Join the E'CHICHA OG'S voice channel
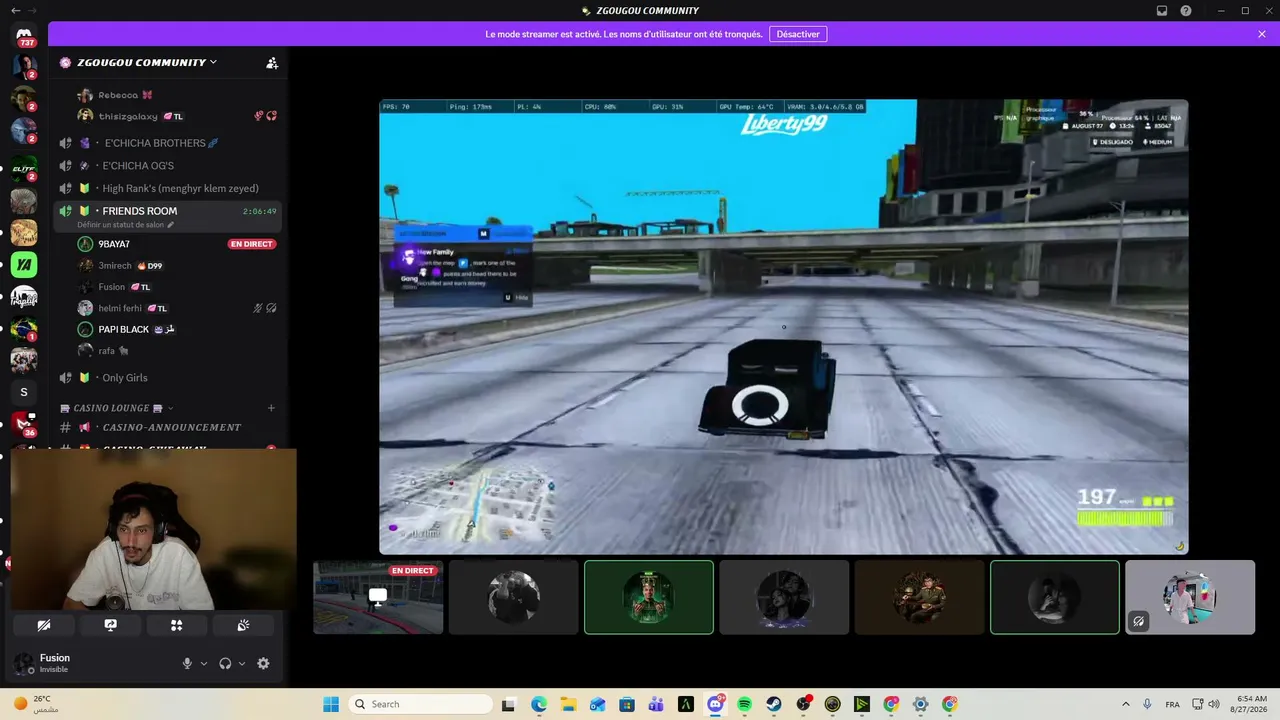Viewport: 1280px width, 720px height. point(168,166)
